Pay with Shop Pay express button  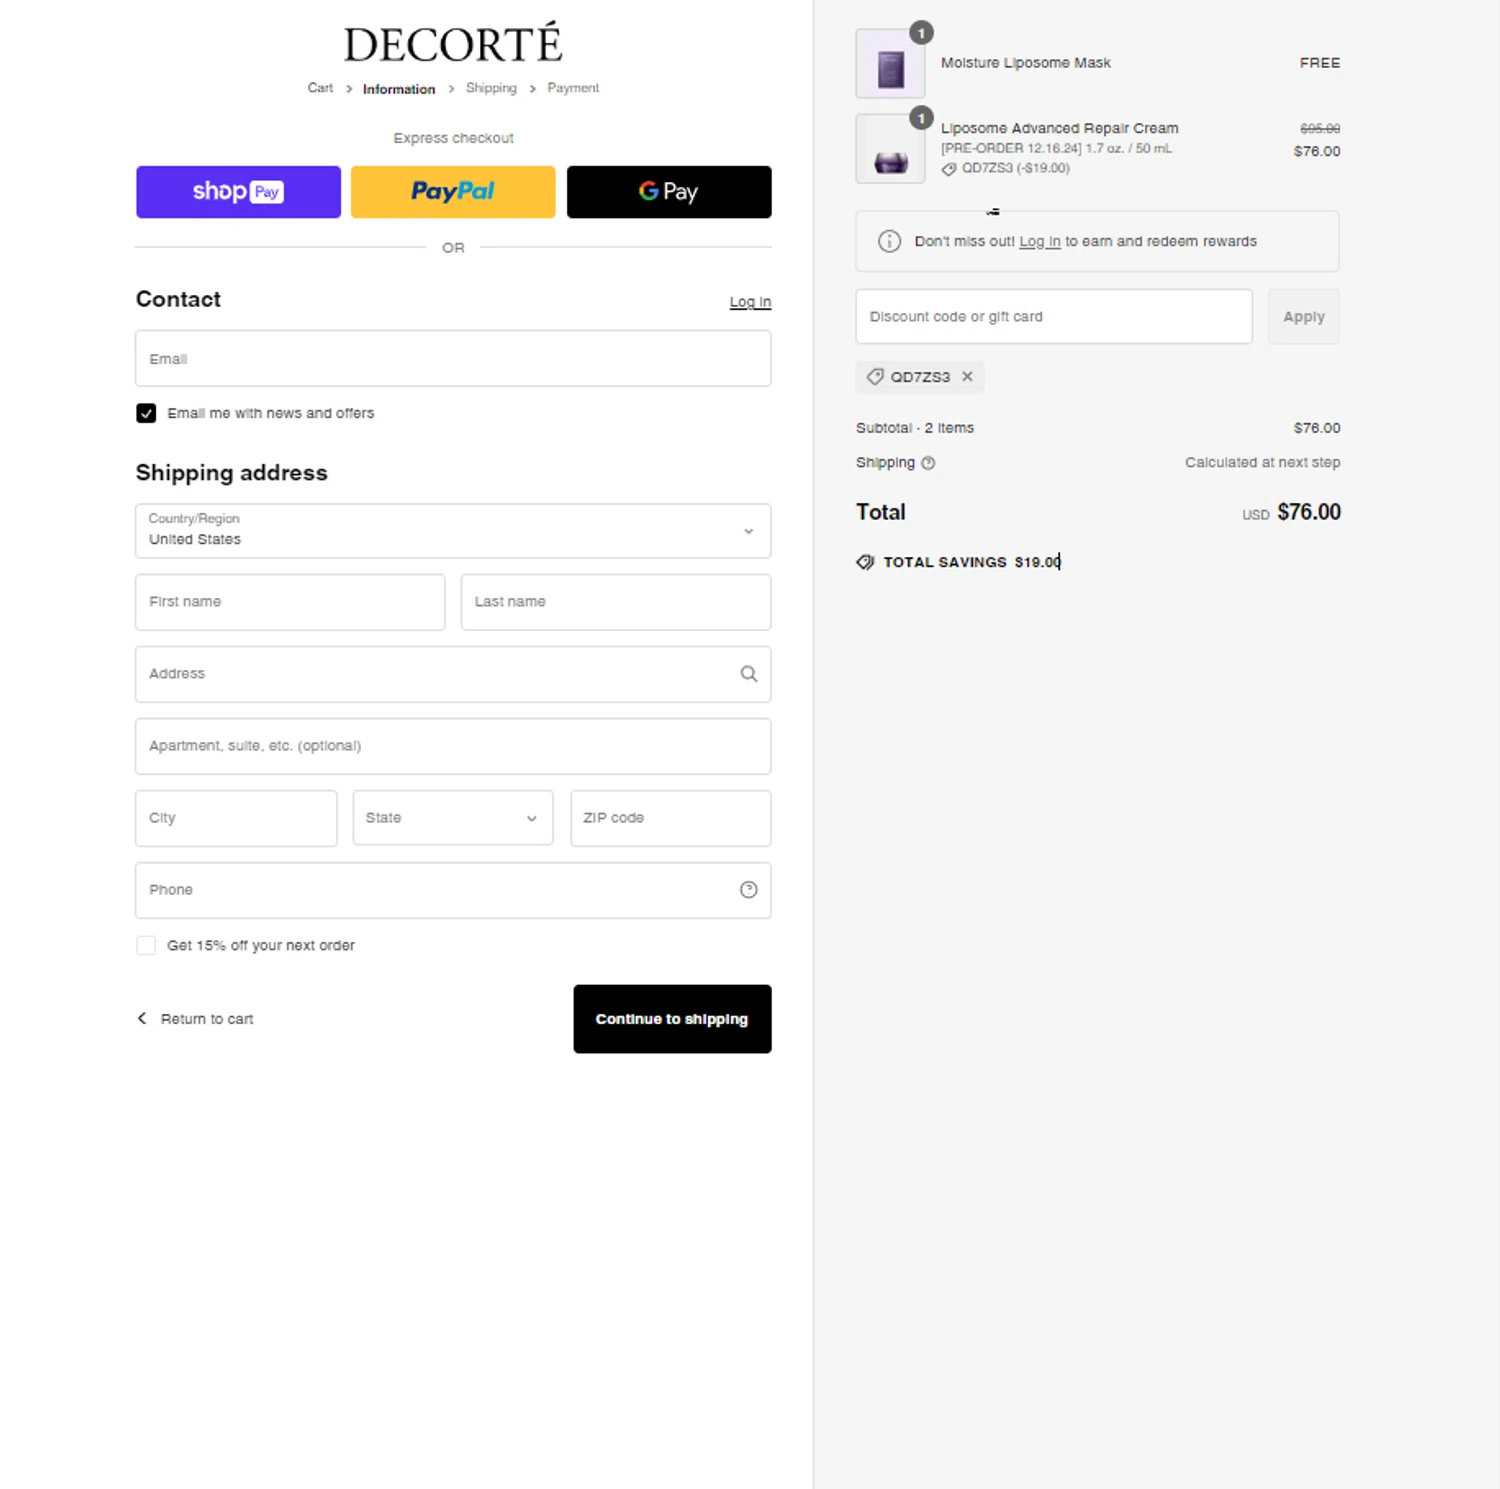[238, 192]
